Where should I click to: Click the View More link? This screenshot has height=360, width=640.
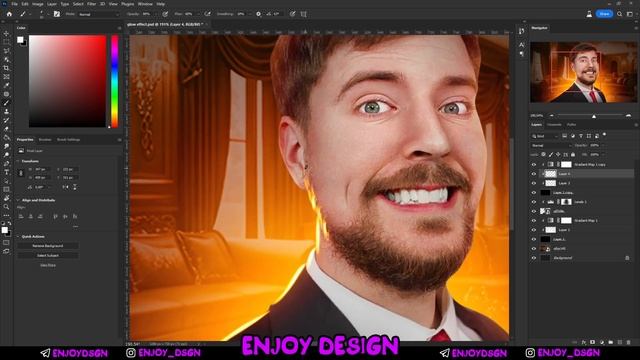[x=48, y=265]
